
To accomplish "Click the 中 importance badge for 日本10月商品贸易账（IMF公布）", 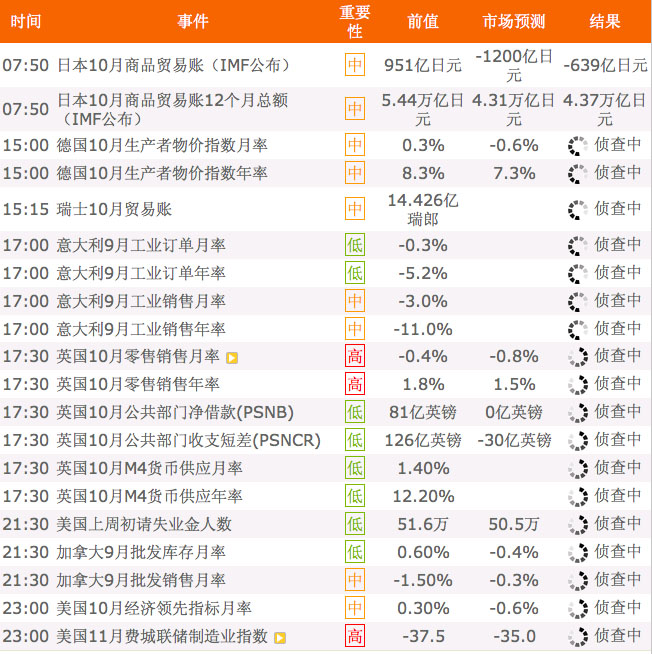I will 355,65.
